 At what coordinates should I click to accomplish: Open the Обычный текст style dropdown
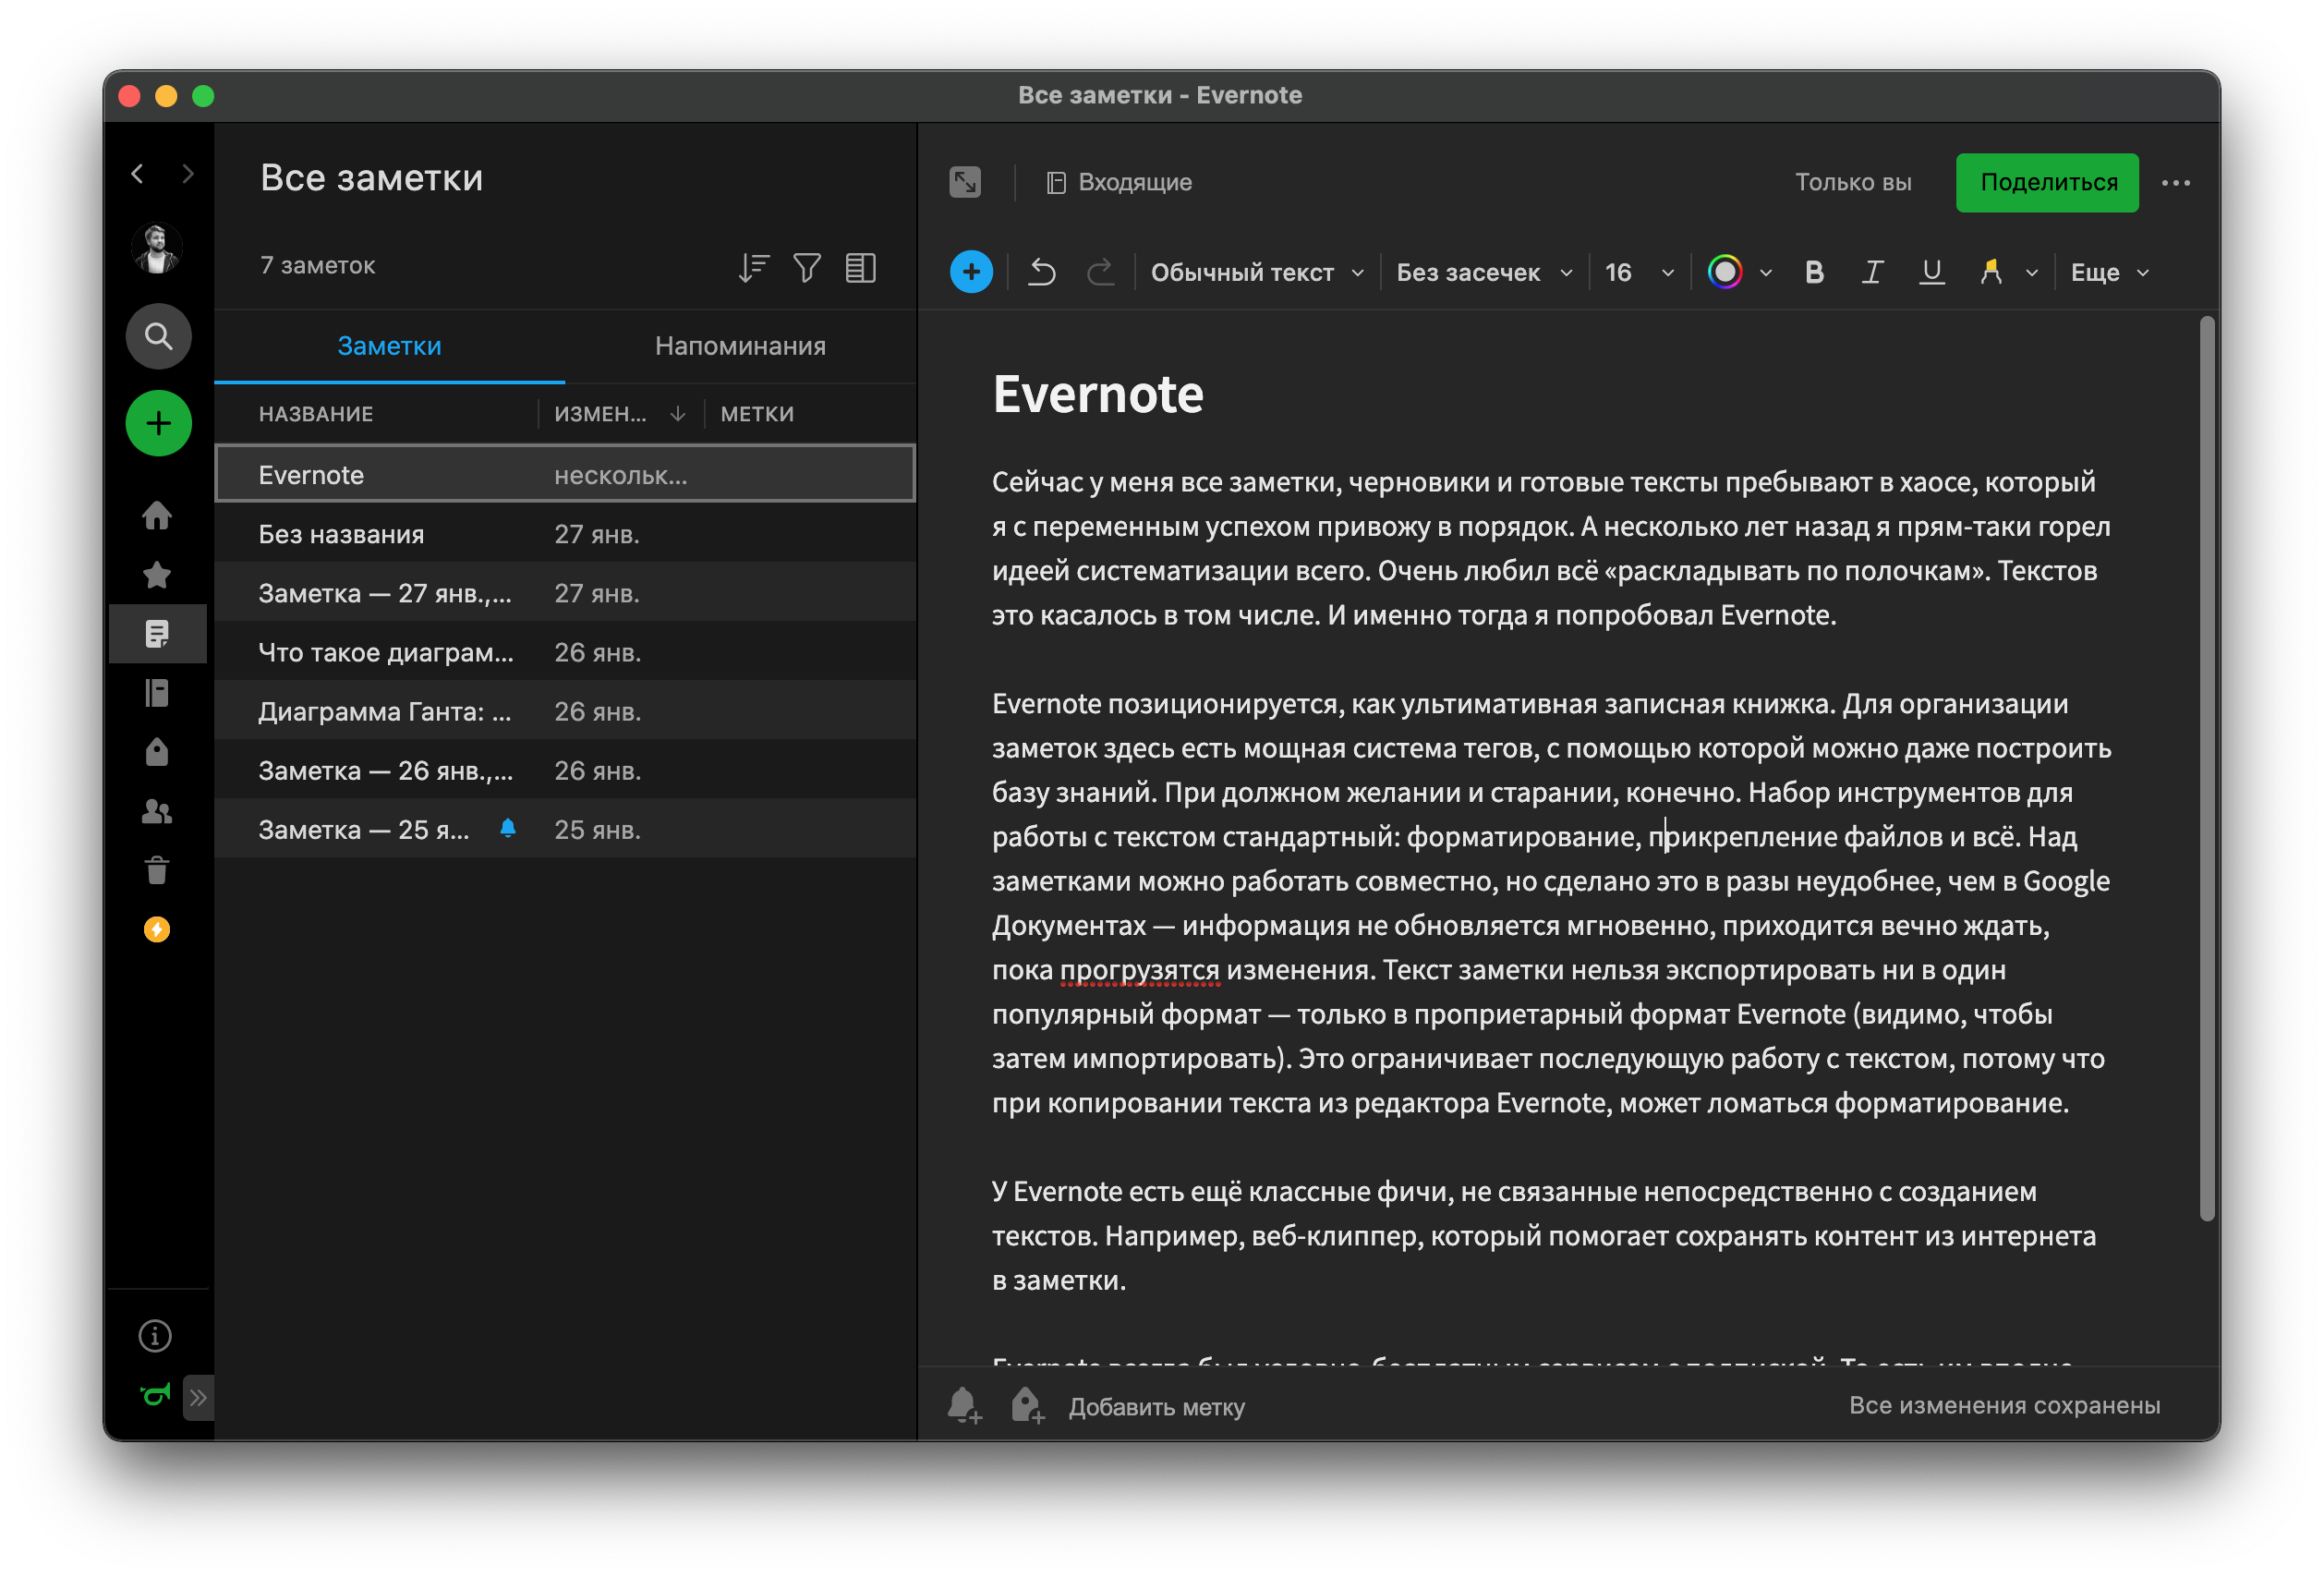(x=1257, y=272)
